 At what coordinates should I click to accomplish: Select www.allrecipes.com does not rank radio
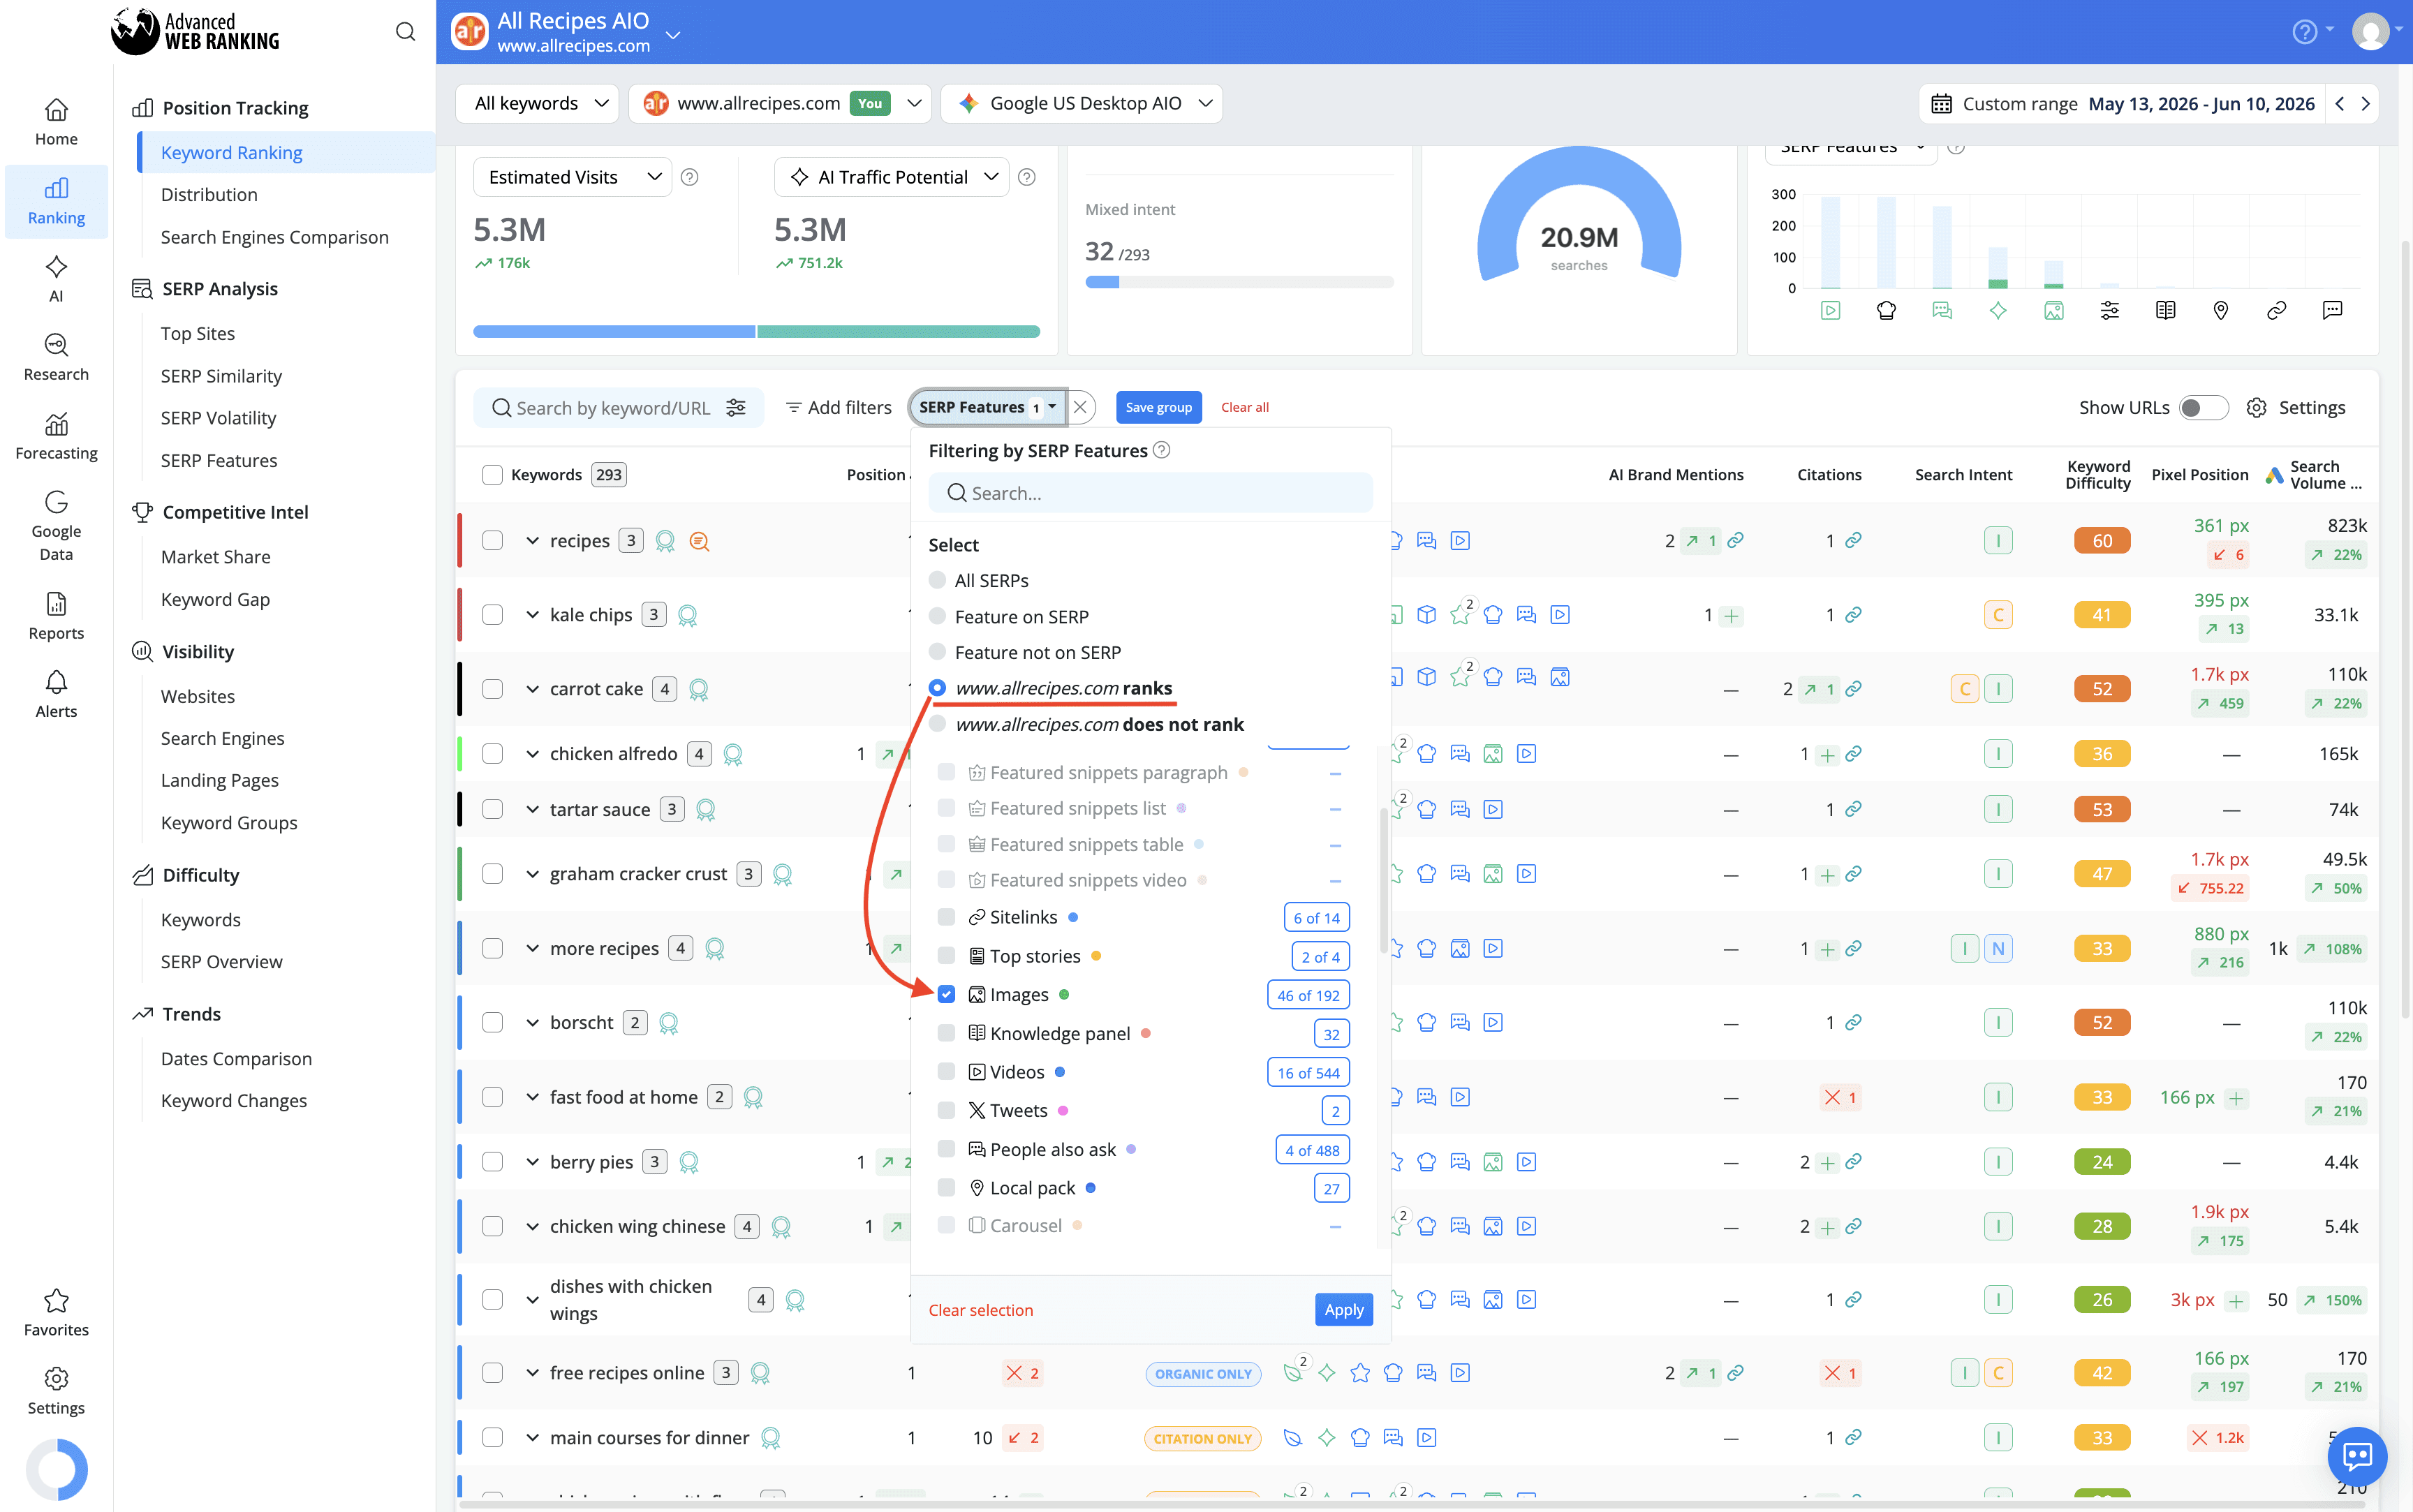(x=937, y=724)
